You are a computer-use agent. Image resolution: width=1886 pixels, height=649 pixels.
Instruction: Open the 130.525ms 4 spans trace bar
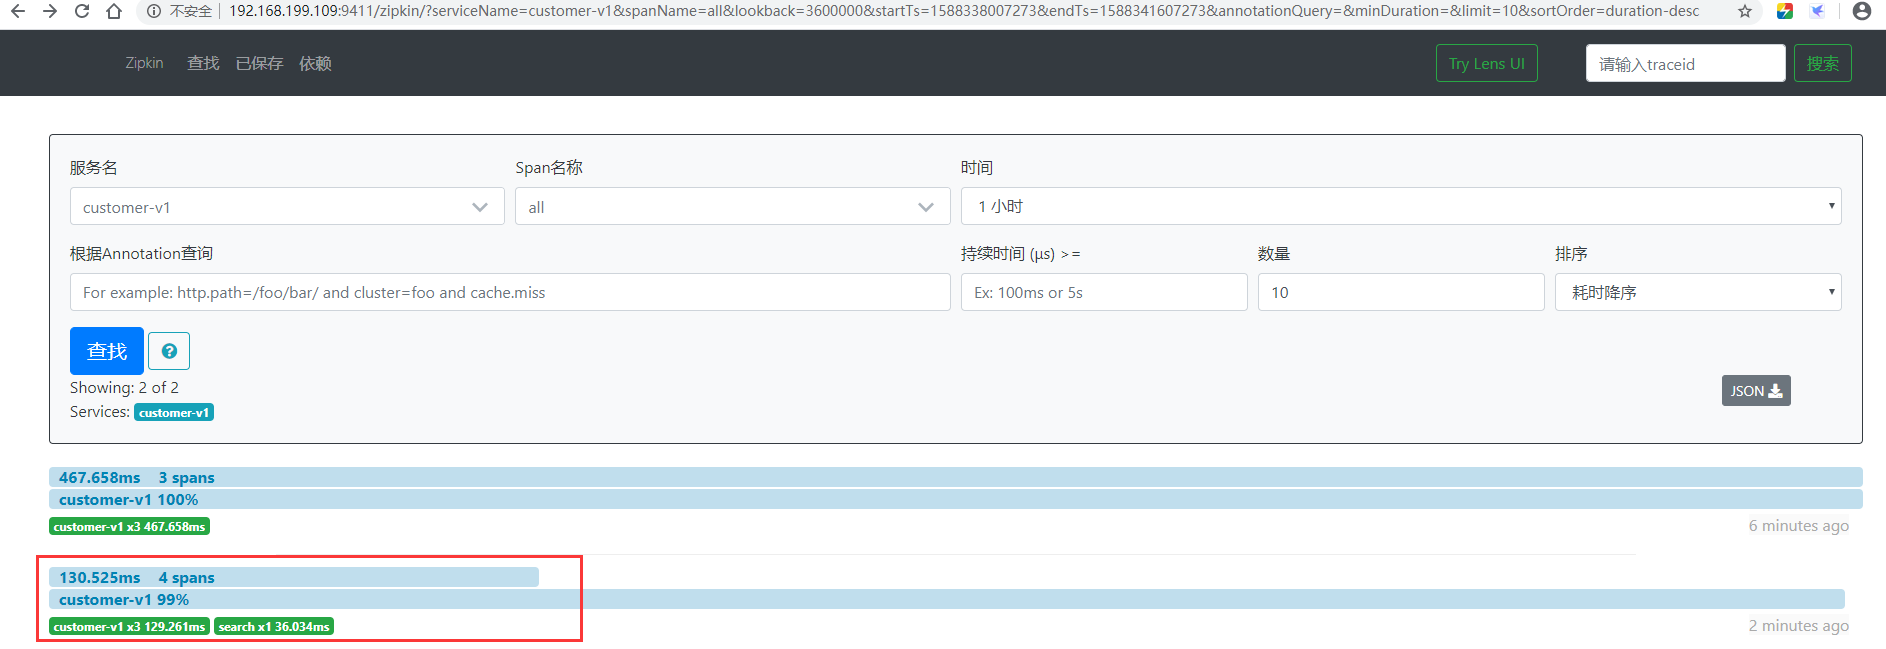click(x=294, y=577)
